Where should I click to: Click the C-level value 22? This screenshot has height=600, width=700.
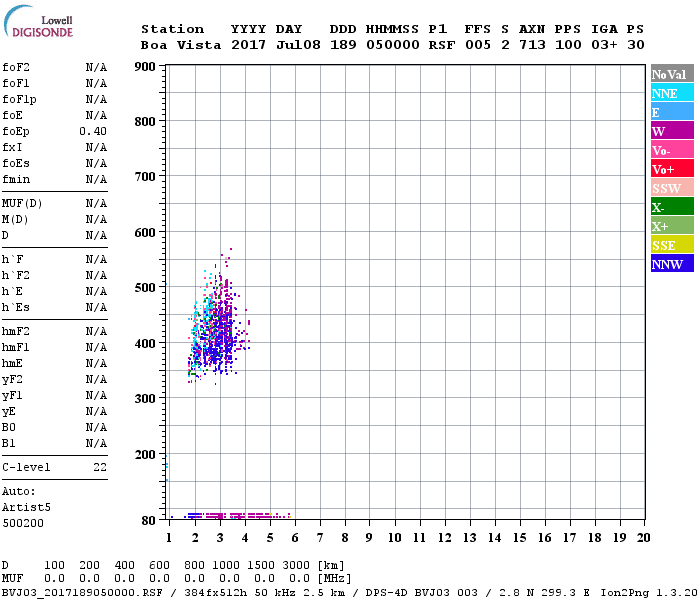(99, 468)
